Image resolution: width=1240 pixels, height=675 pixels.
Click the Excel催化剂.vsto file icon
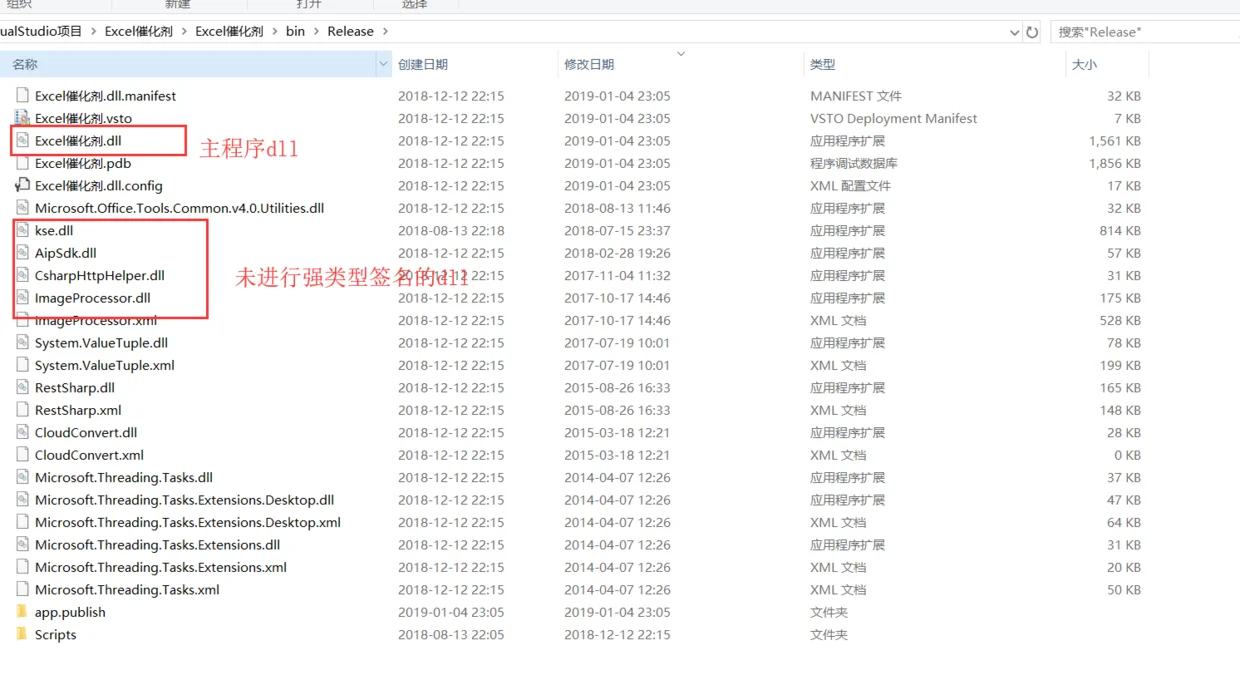[23, 118]
